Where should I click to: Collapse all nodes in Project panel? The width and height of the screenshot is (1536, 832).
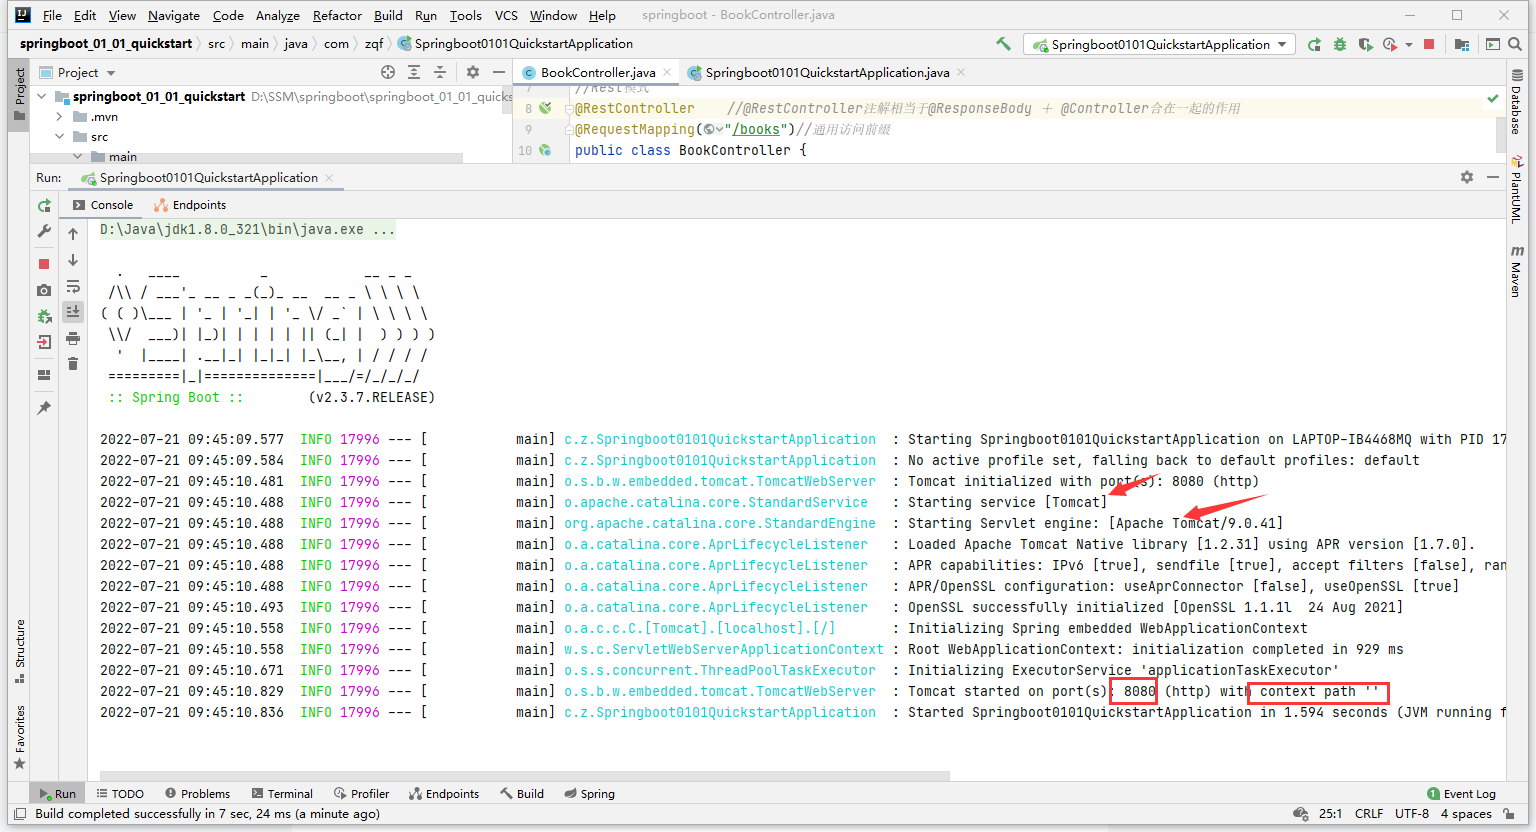[440, 72]
